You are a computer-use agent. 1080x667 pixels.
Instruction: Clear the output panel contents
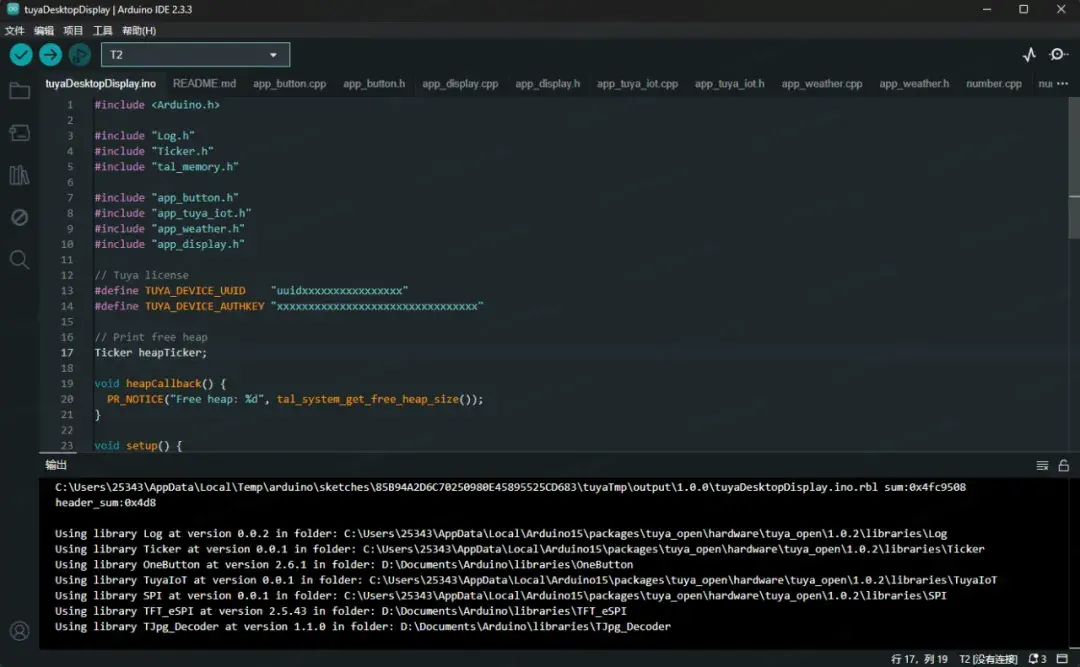pos(1042,465)
